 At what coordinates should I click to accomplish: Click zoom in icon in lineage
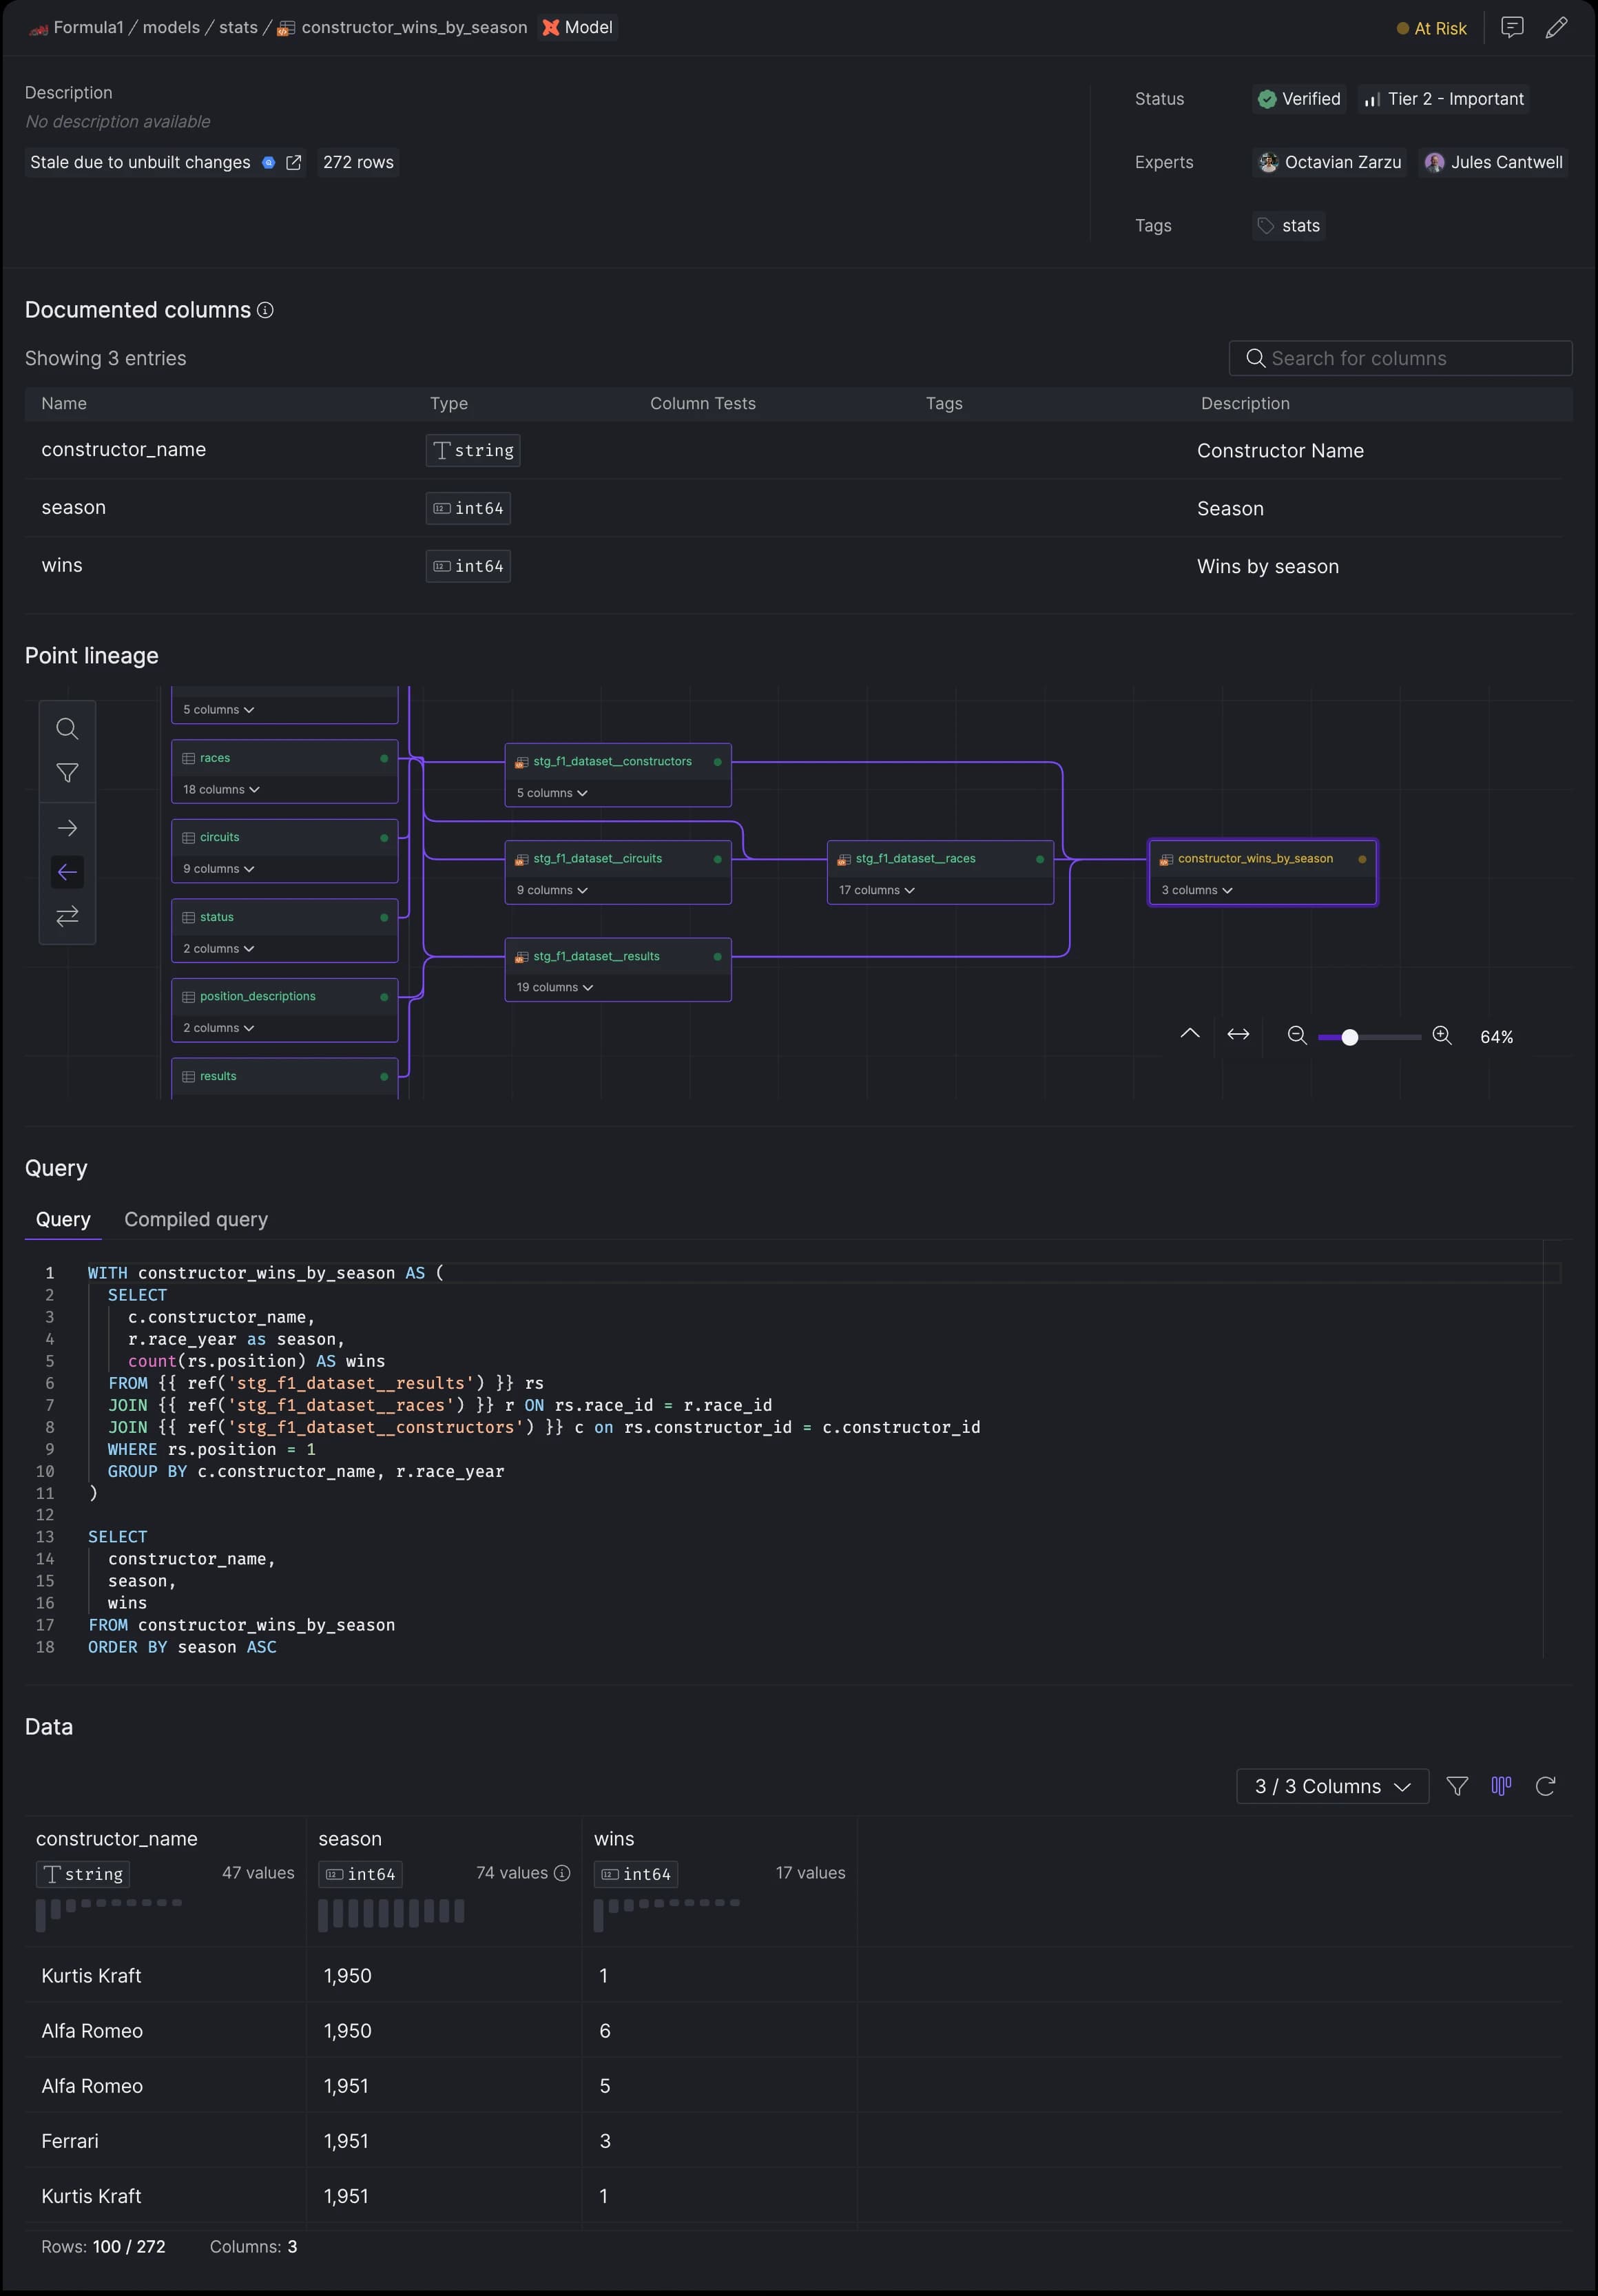(x=1441, y=1036)
